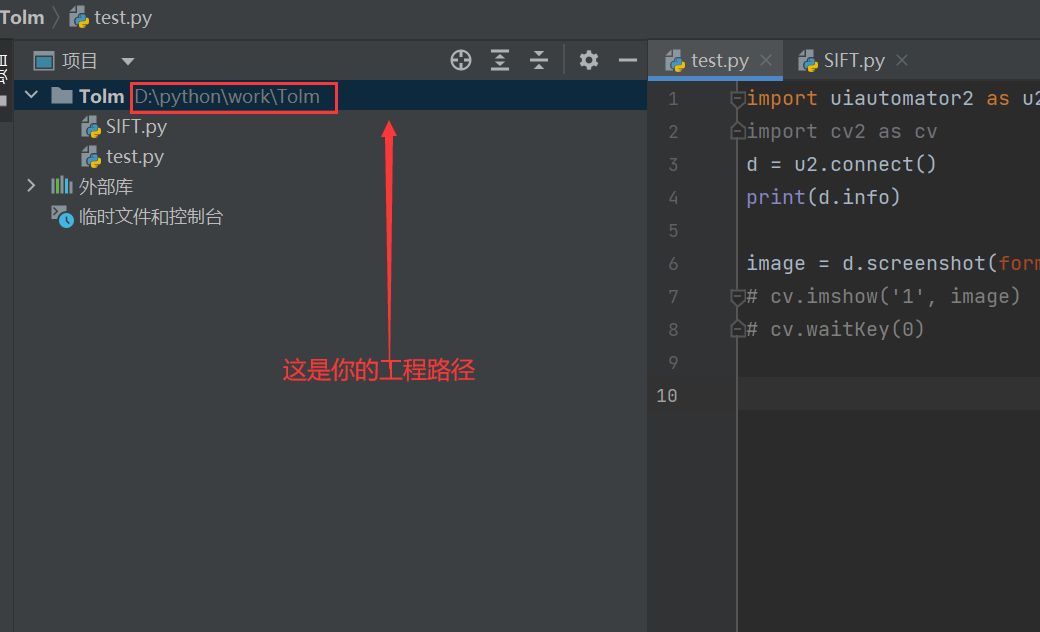
Task: Click the locate/select opened file crosshair icon
Action: tap(460, 60)
